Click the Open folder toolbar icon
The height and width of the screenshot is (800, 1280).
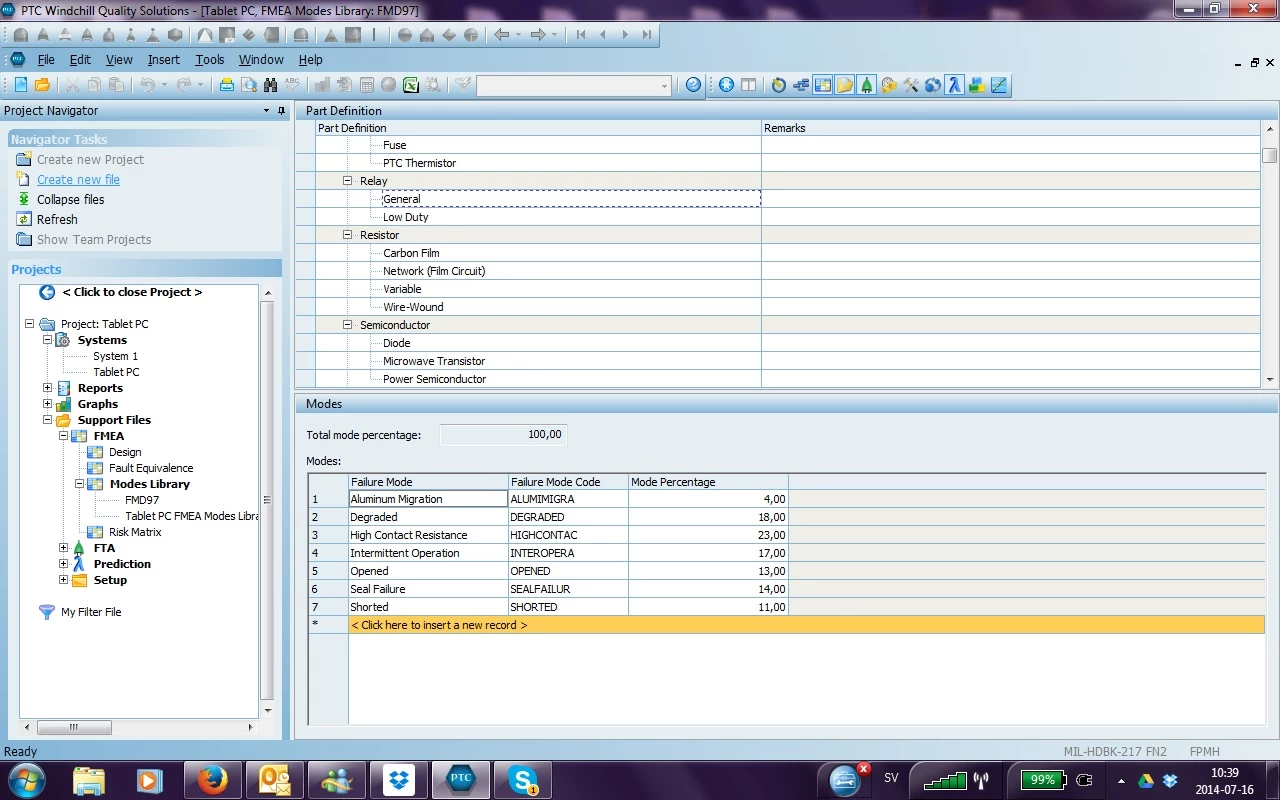(x=42, y=85)
